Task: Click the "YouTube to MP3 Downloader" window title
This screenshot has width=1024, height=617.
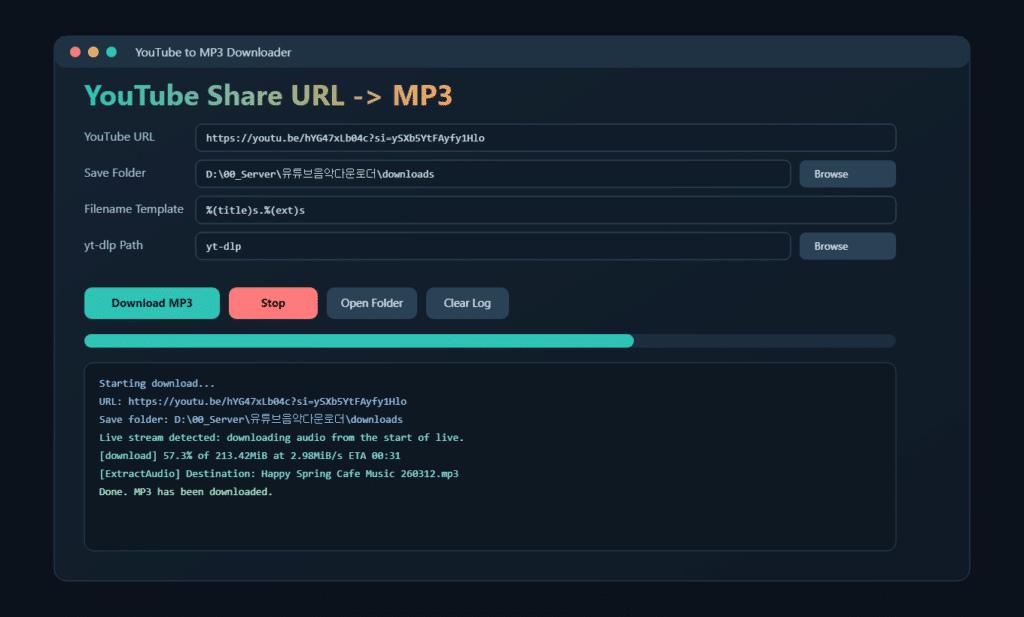Action: click(x=213, y=52)
